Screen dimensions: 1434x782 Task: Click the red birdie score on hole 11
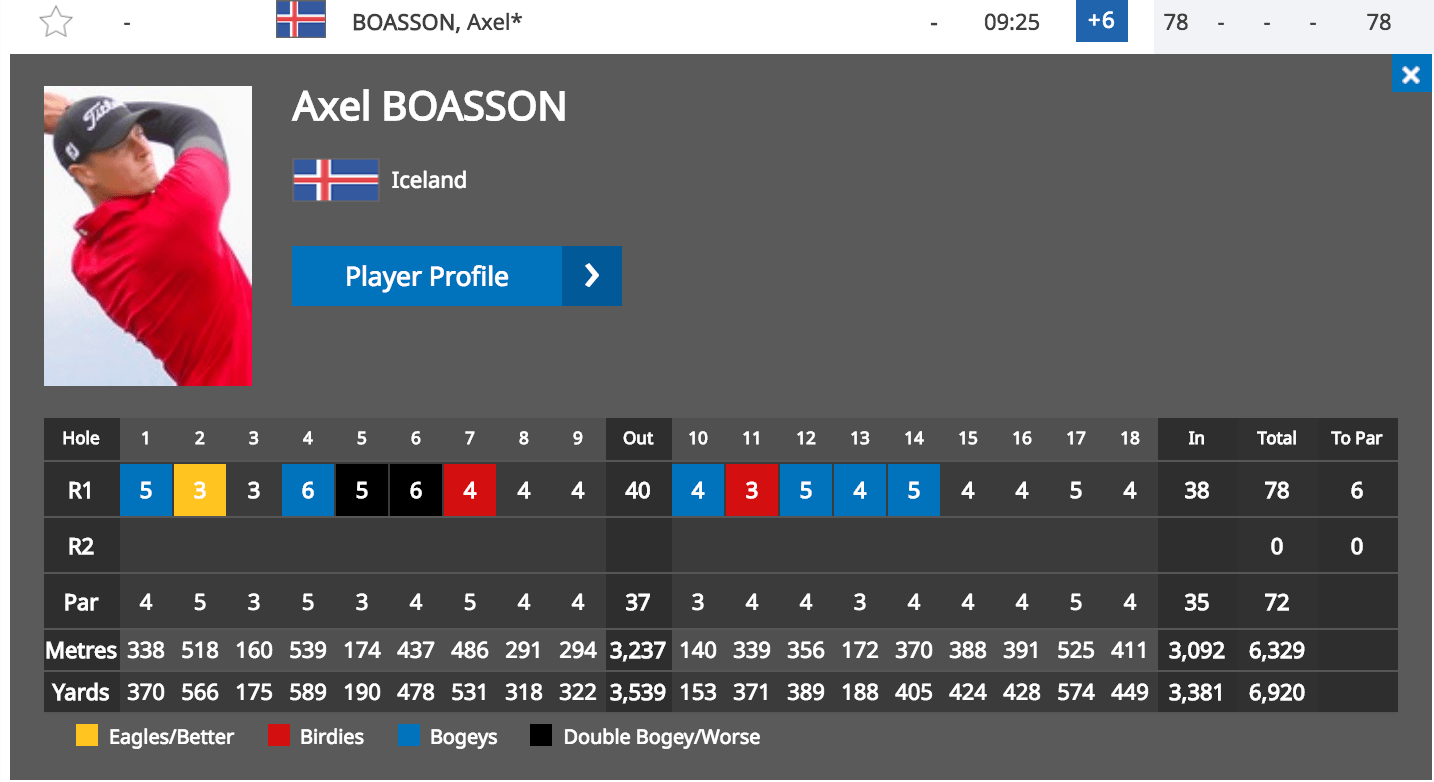click(752, 490)
